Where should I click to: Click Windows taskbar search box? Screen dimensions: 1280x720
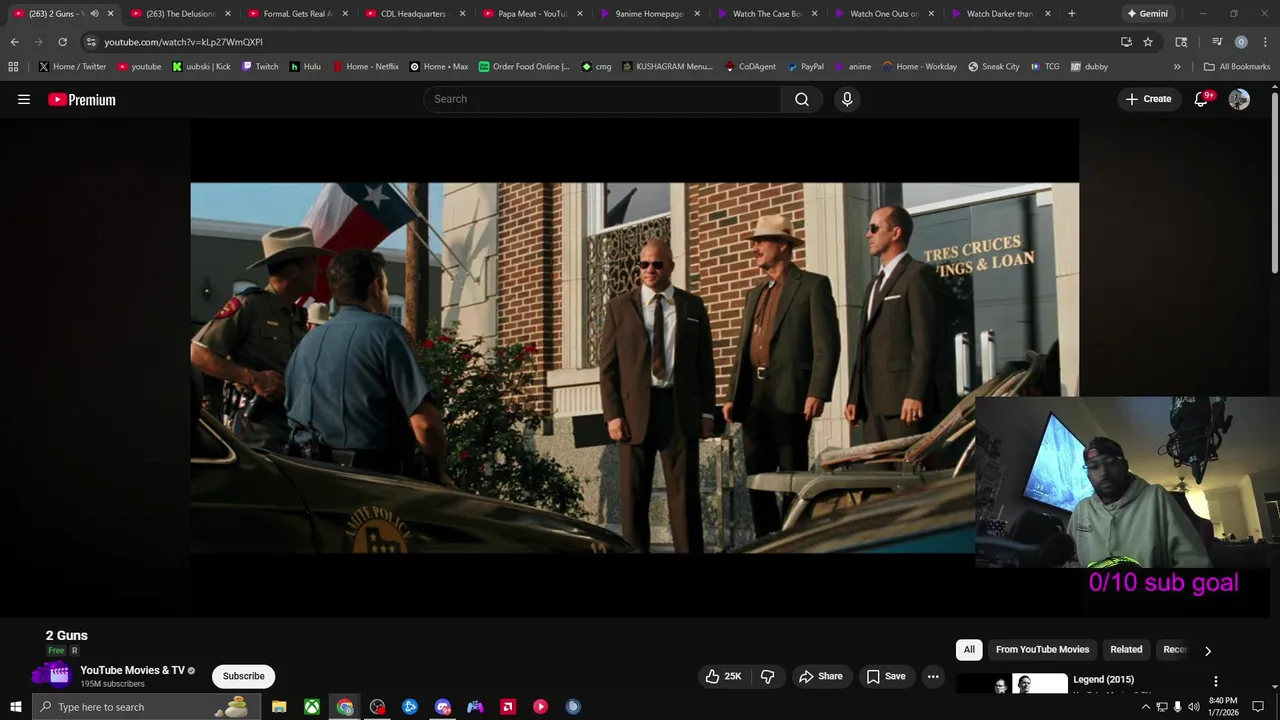click(x=147, y=707)
